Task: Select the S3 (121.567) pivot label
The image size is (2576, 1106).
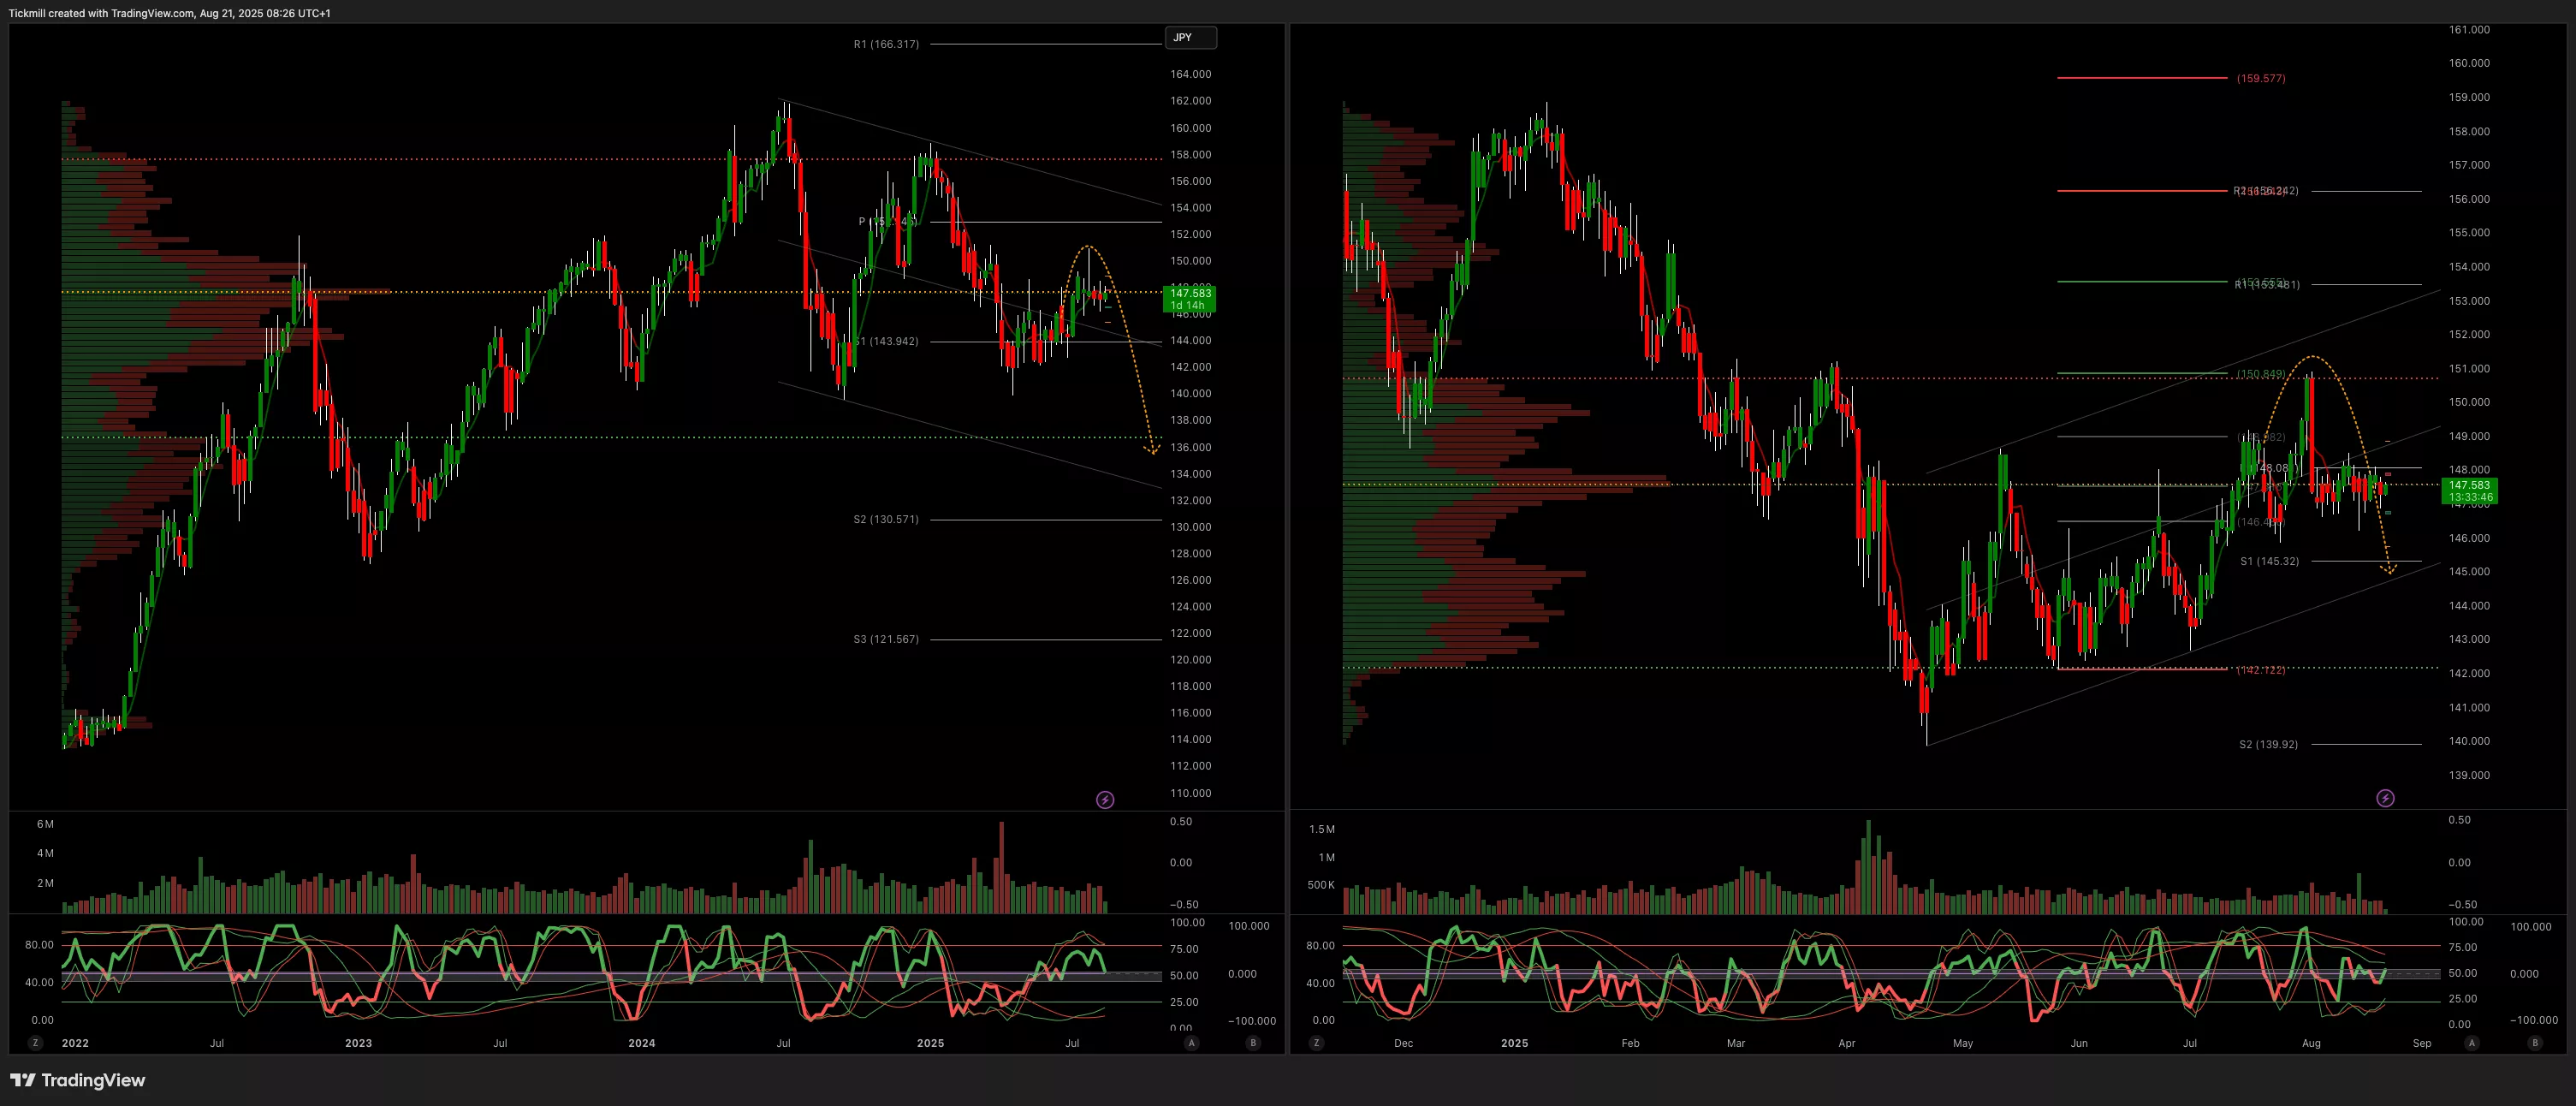Action: tap(886, 639)
